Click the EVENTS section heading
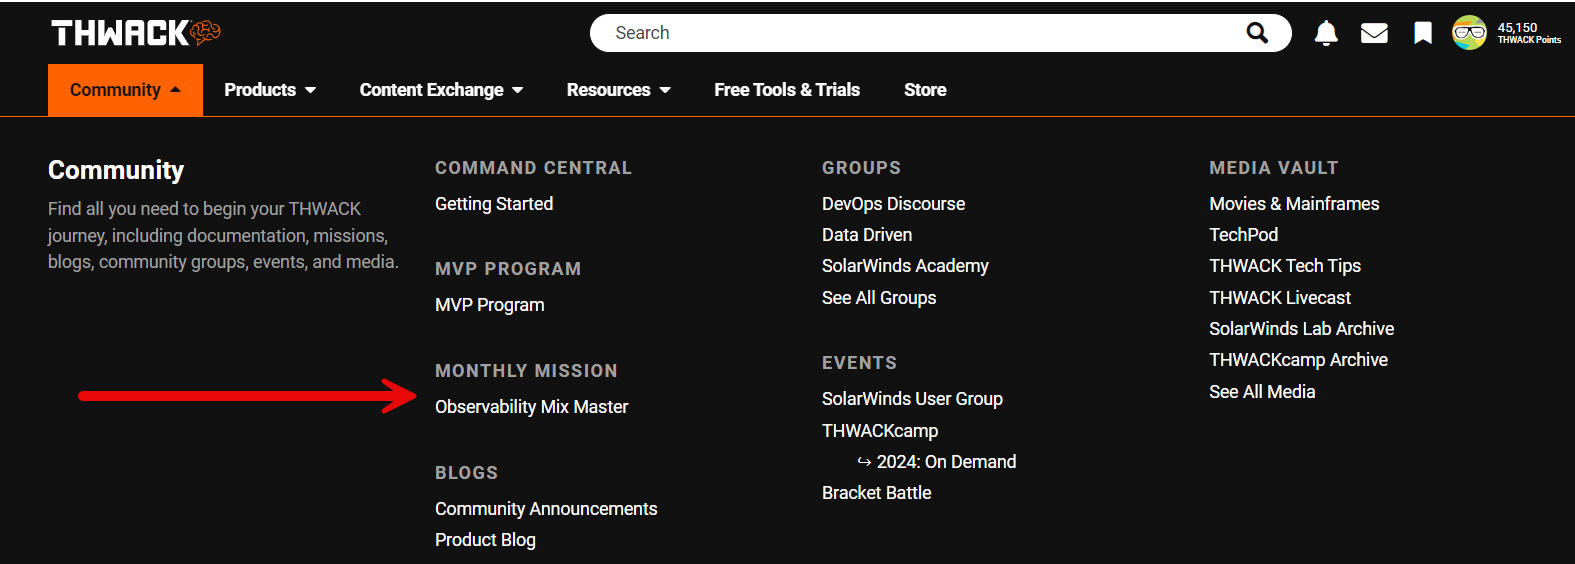Screen dimensions: 1575x564 pyautogui.click(x=859, y=363)
